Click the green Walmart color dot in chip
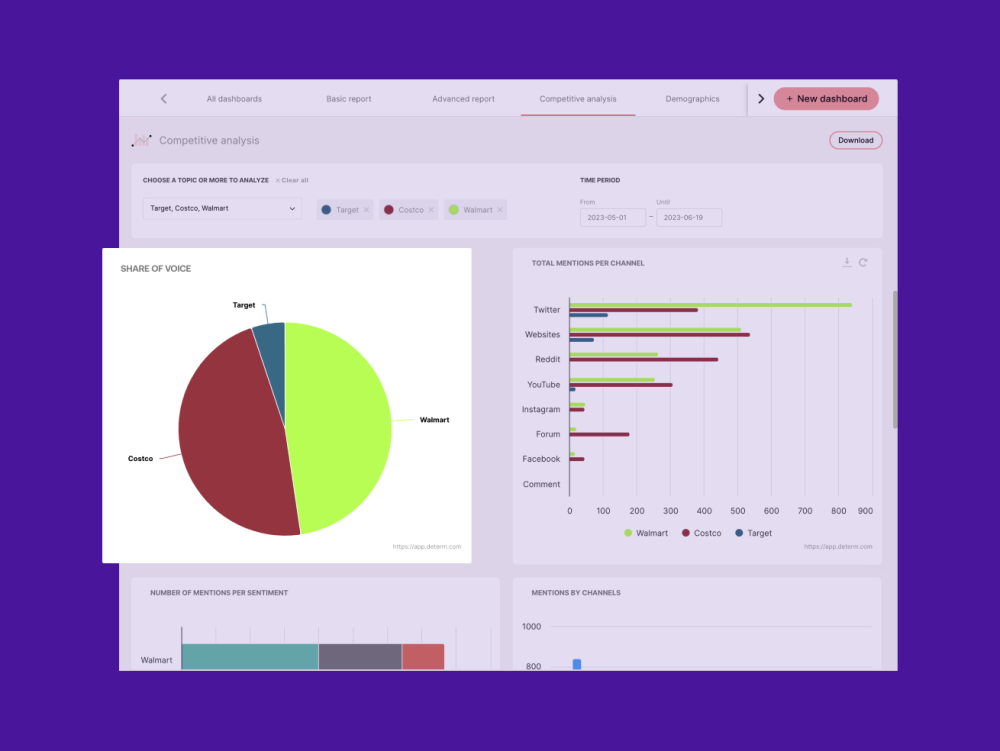The height and width of the screenshot is (751, 1000). click(453, 210)
